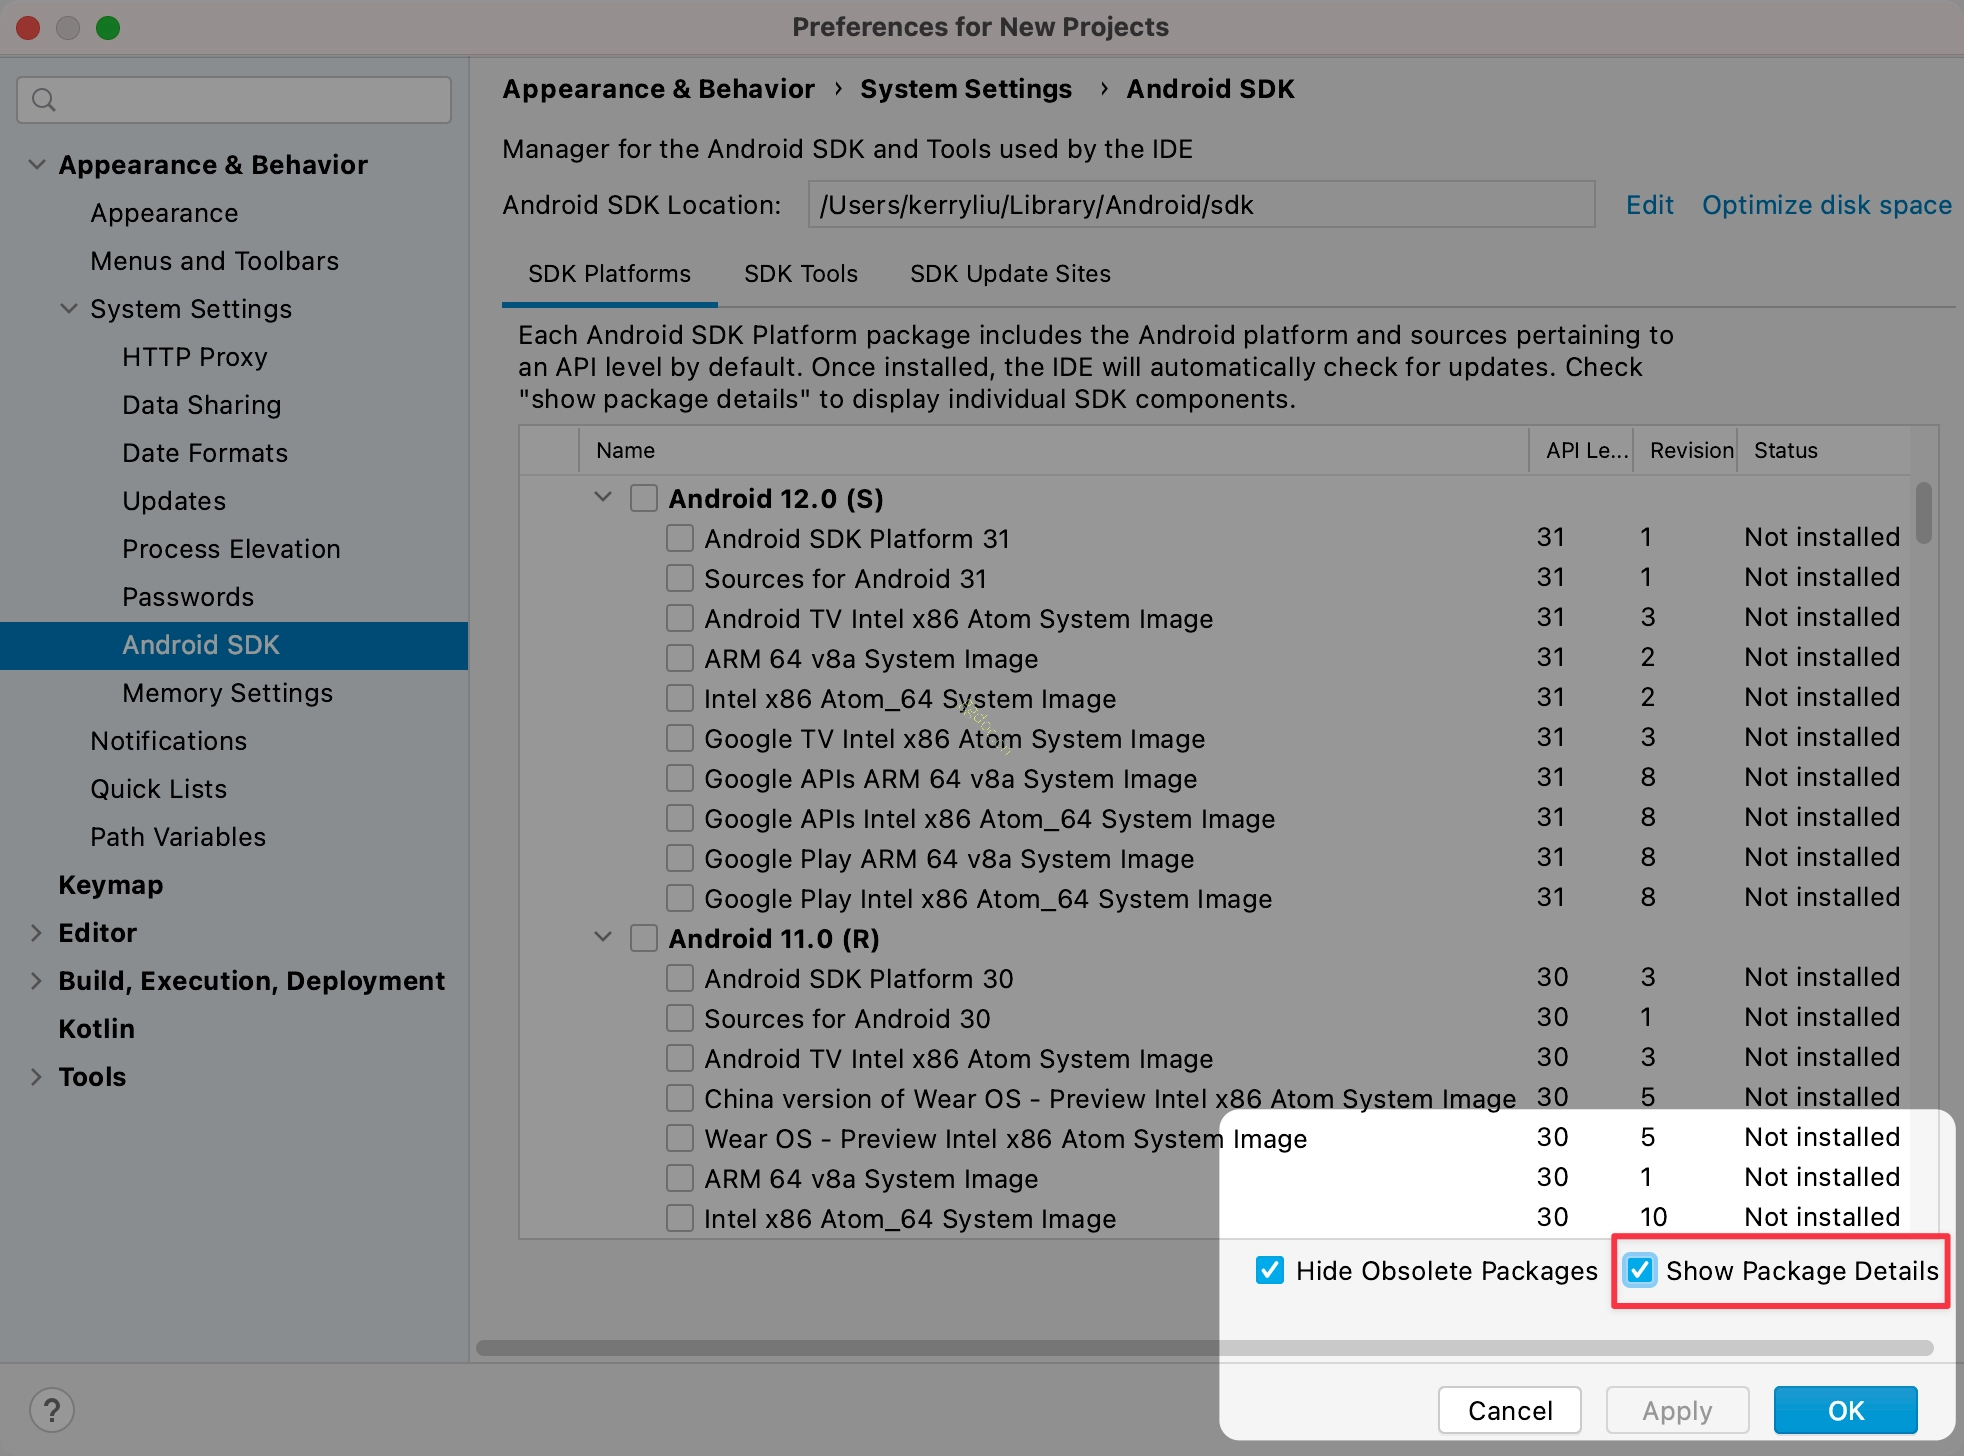This screenshot has width=1964, height=1456.
Task: Click the horizontal scrollbar below the SDK table
Action: click(1204, 1347)
